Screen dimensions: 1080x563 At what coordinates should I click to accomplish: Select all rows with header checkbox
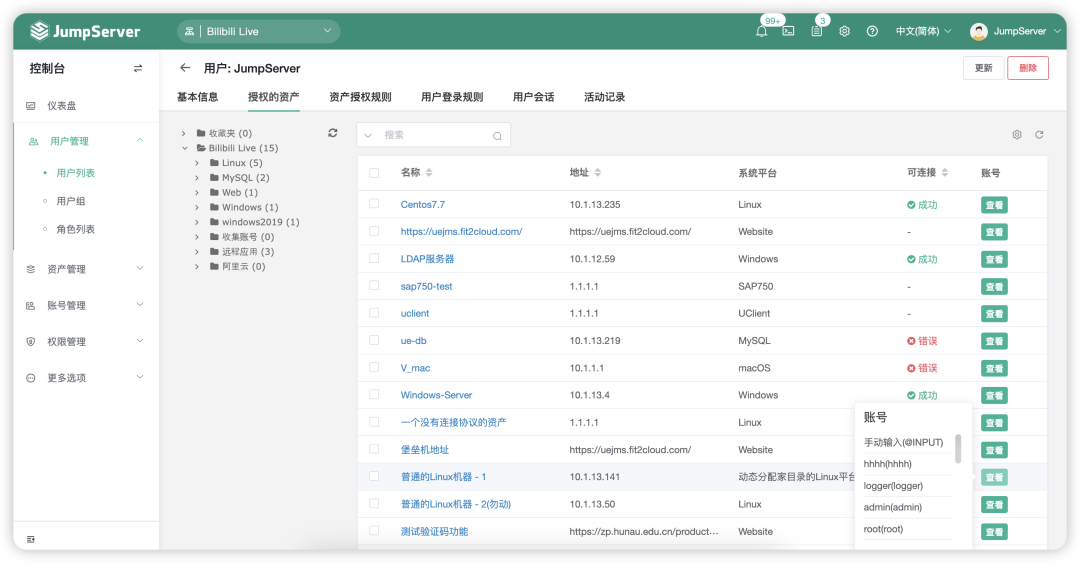[x=374, y=173]
